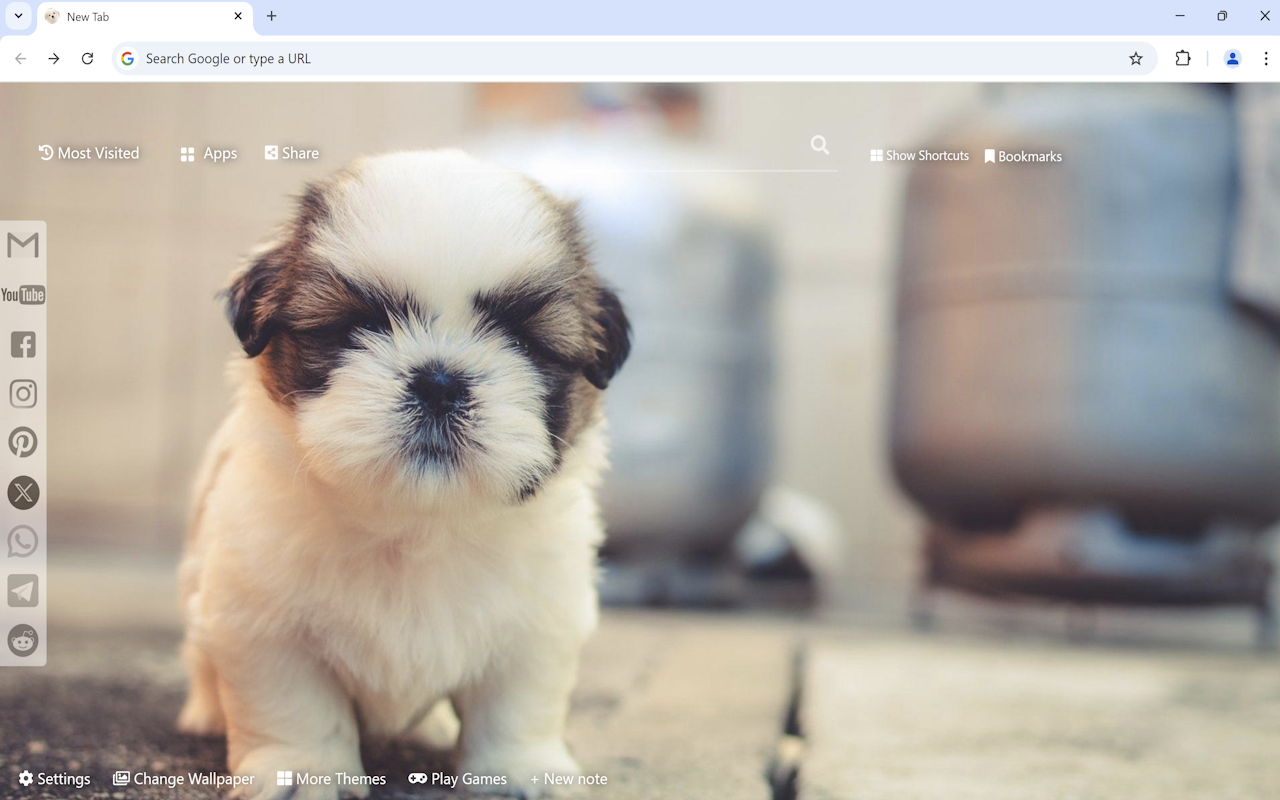Screen dimensions: 1280x800
Task: Click the search magnifier on the wallpaper
Action: 820,145
